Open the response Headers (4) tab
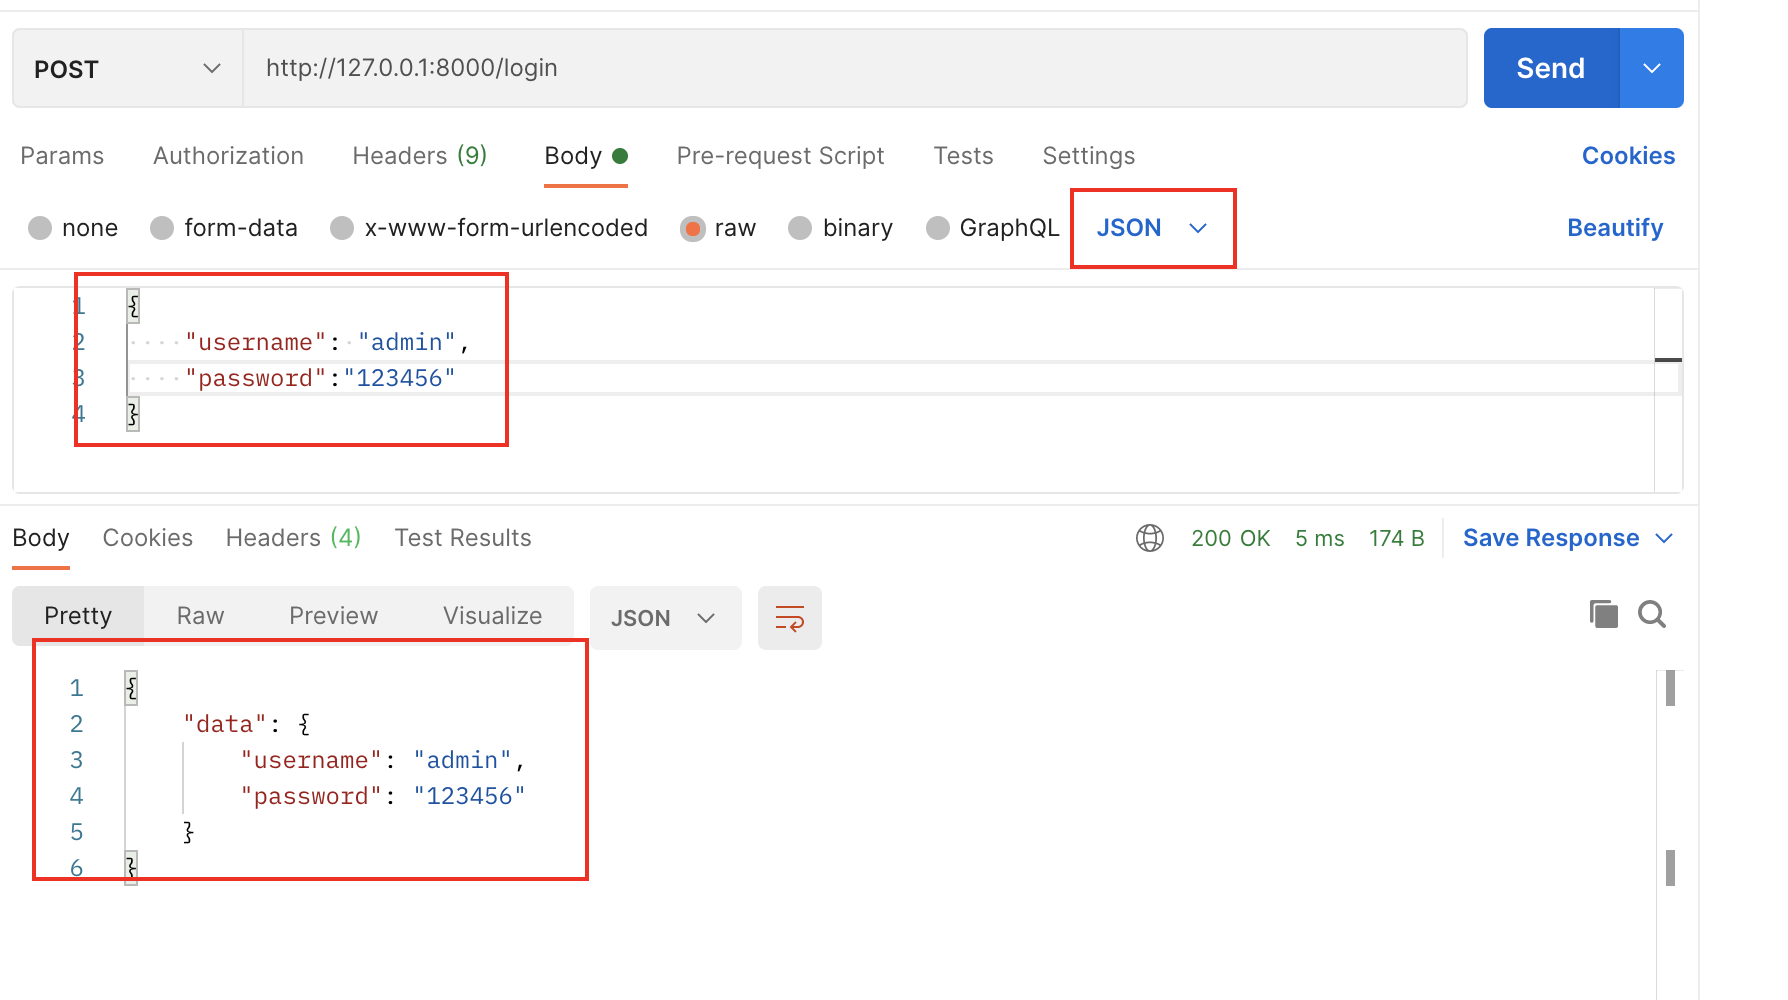Image resolution: width=1788 pixels, height=1000 pixels. 293,538
